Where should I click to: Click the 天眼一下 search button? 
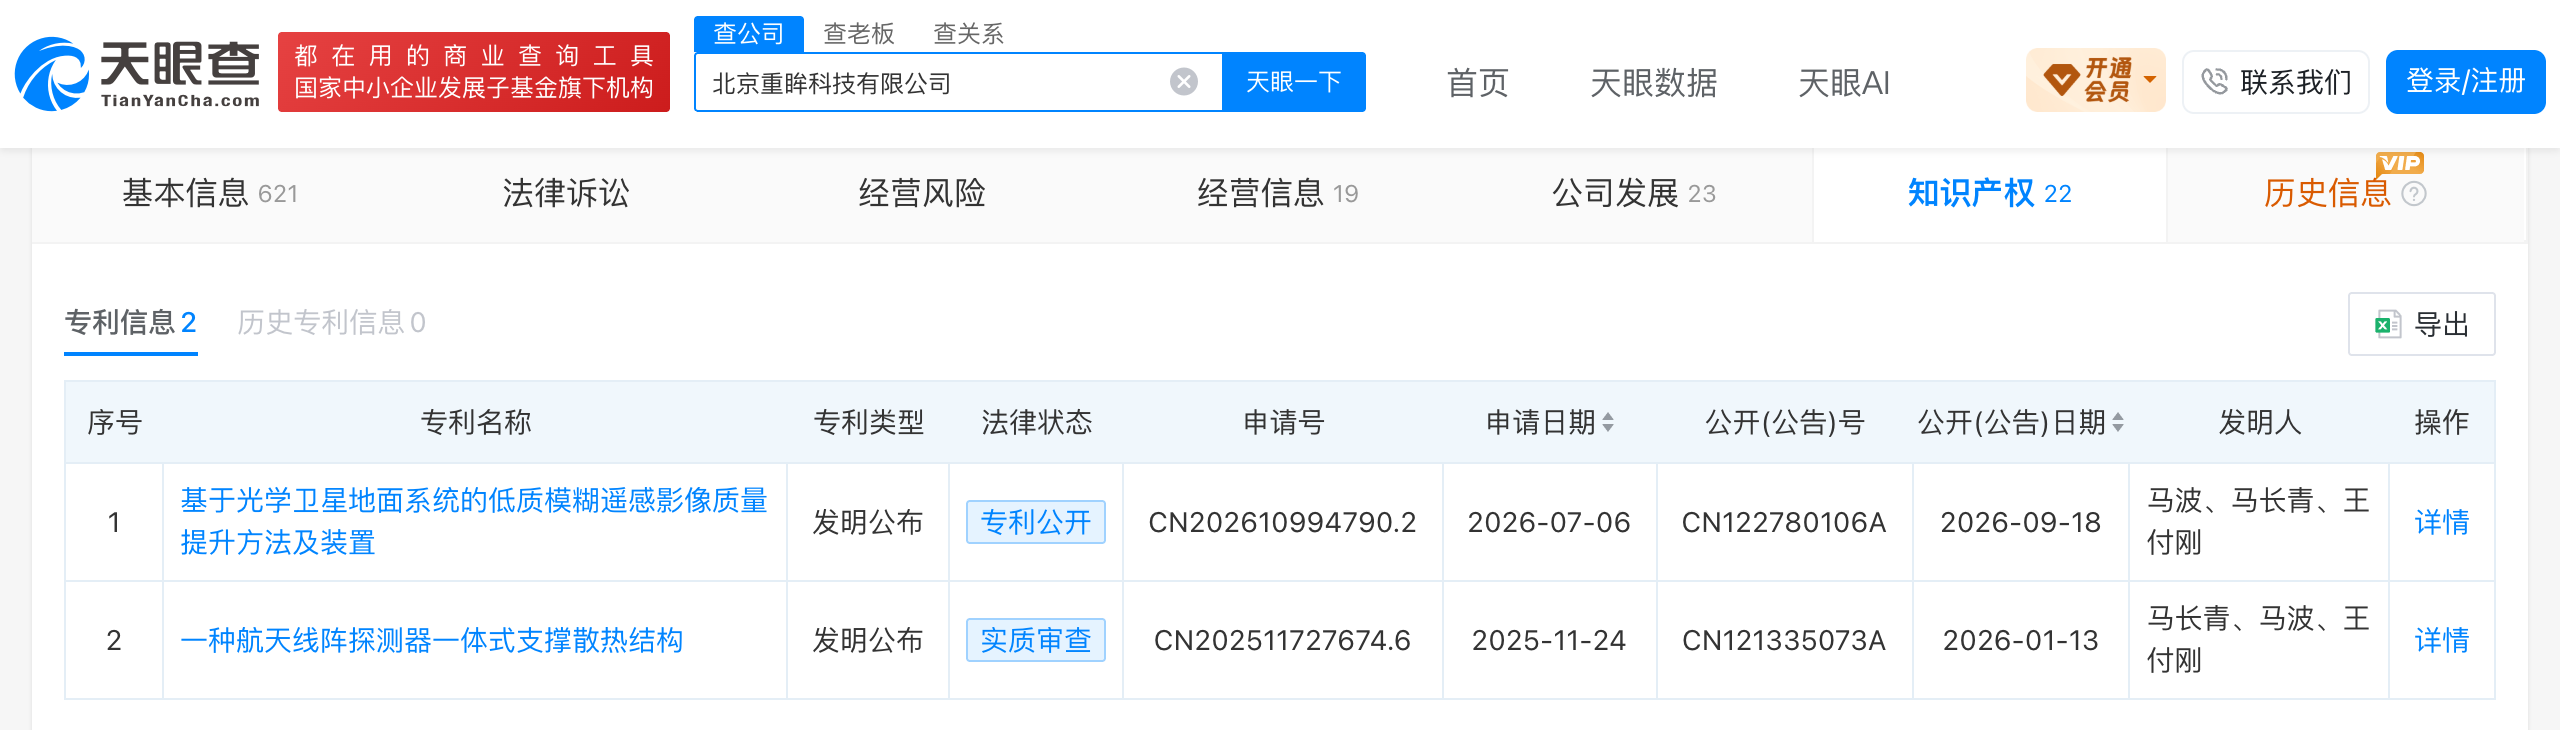point(1294,82)
